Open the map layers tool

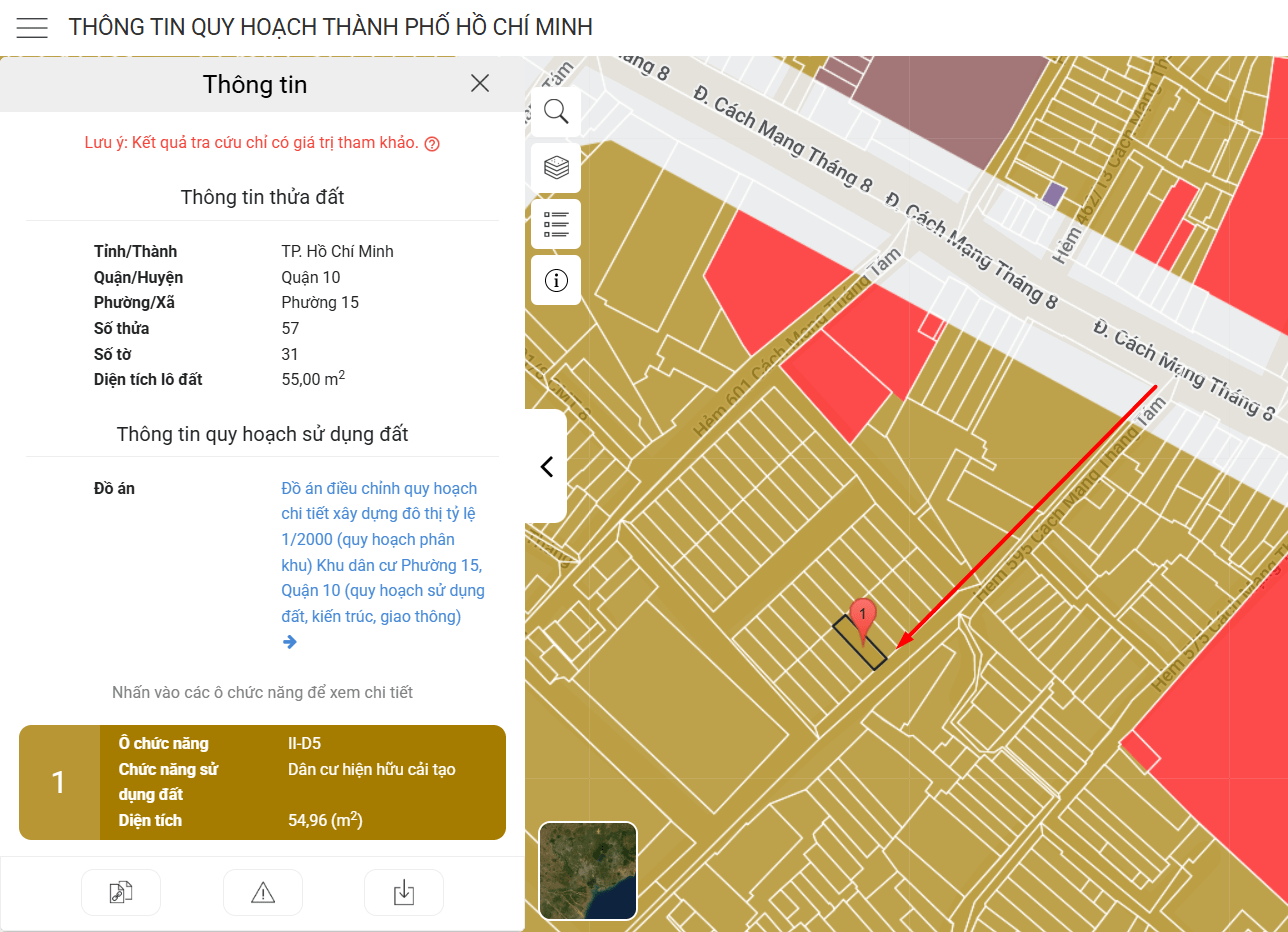556,167
